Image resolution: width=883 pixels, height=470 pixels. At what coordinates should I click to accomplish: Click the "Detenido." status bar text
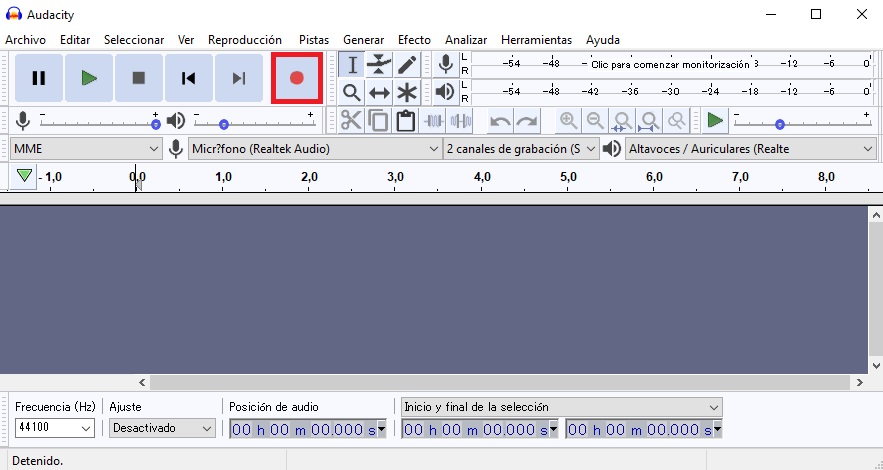(37, 460)
